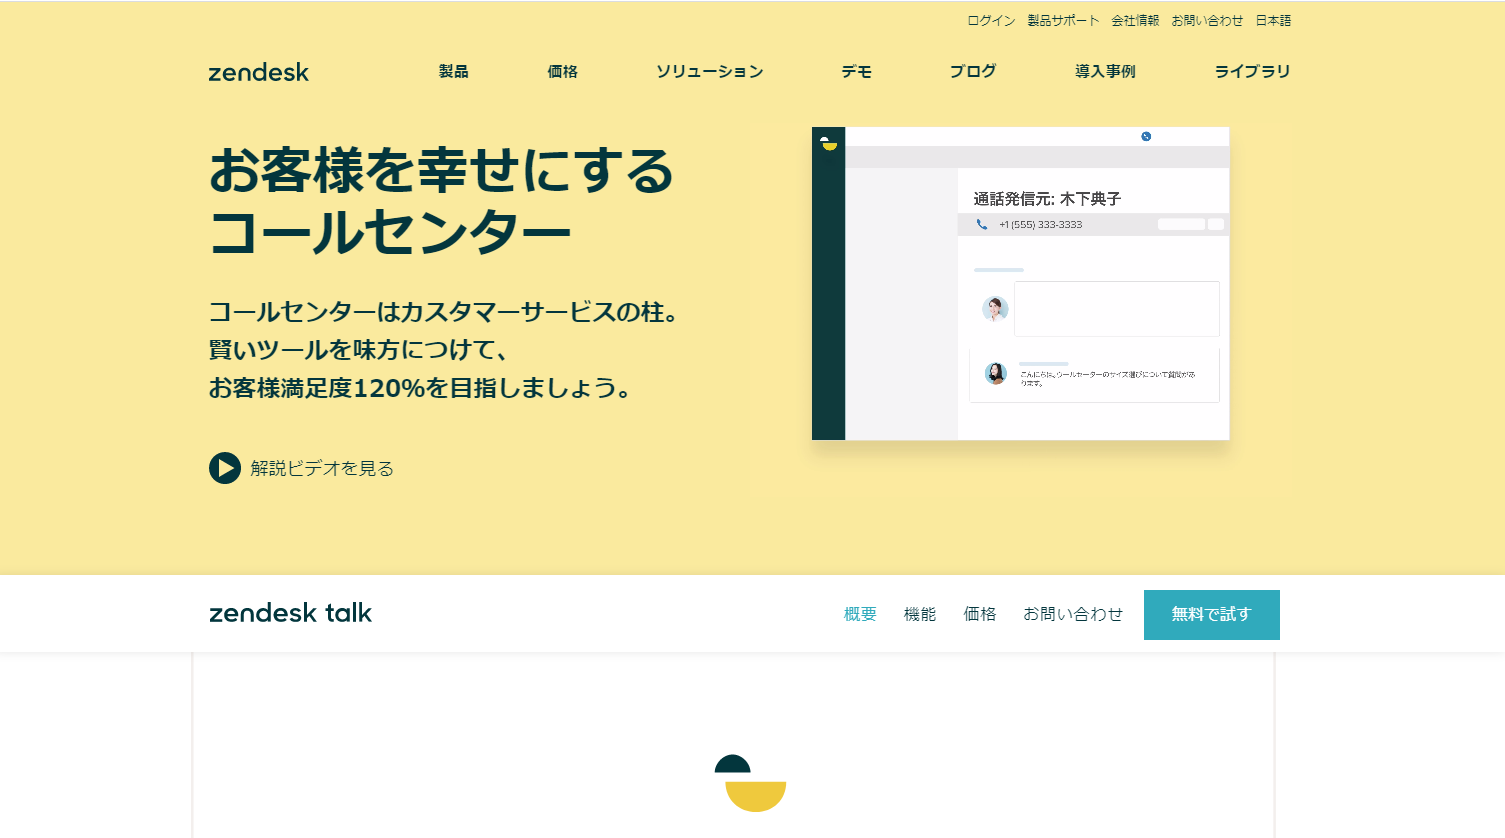The image size is (1505, 838).
Task: Click the lower customer avatar in screenshot
Action: point(995,374)
